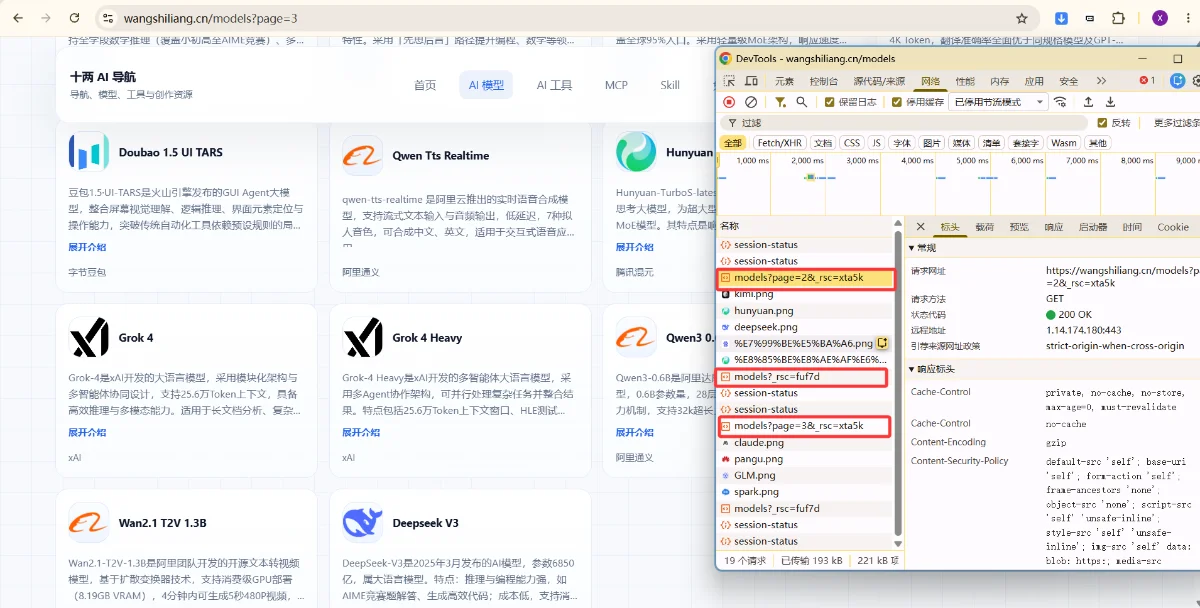
Task: Clear the network log
Action: tap(751, 102)
